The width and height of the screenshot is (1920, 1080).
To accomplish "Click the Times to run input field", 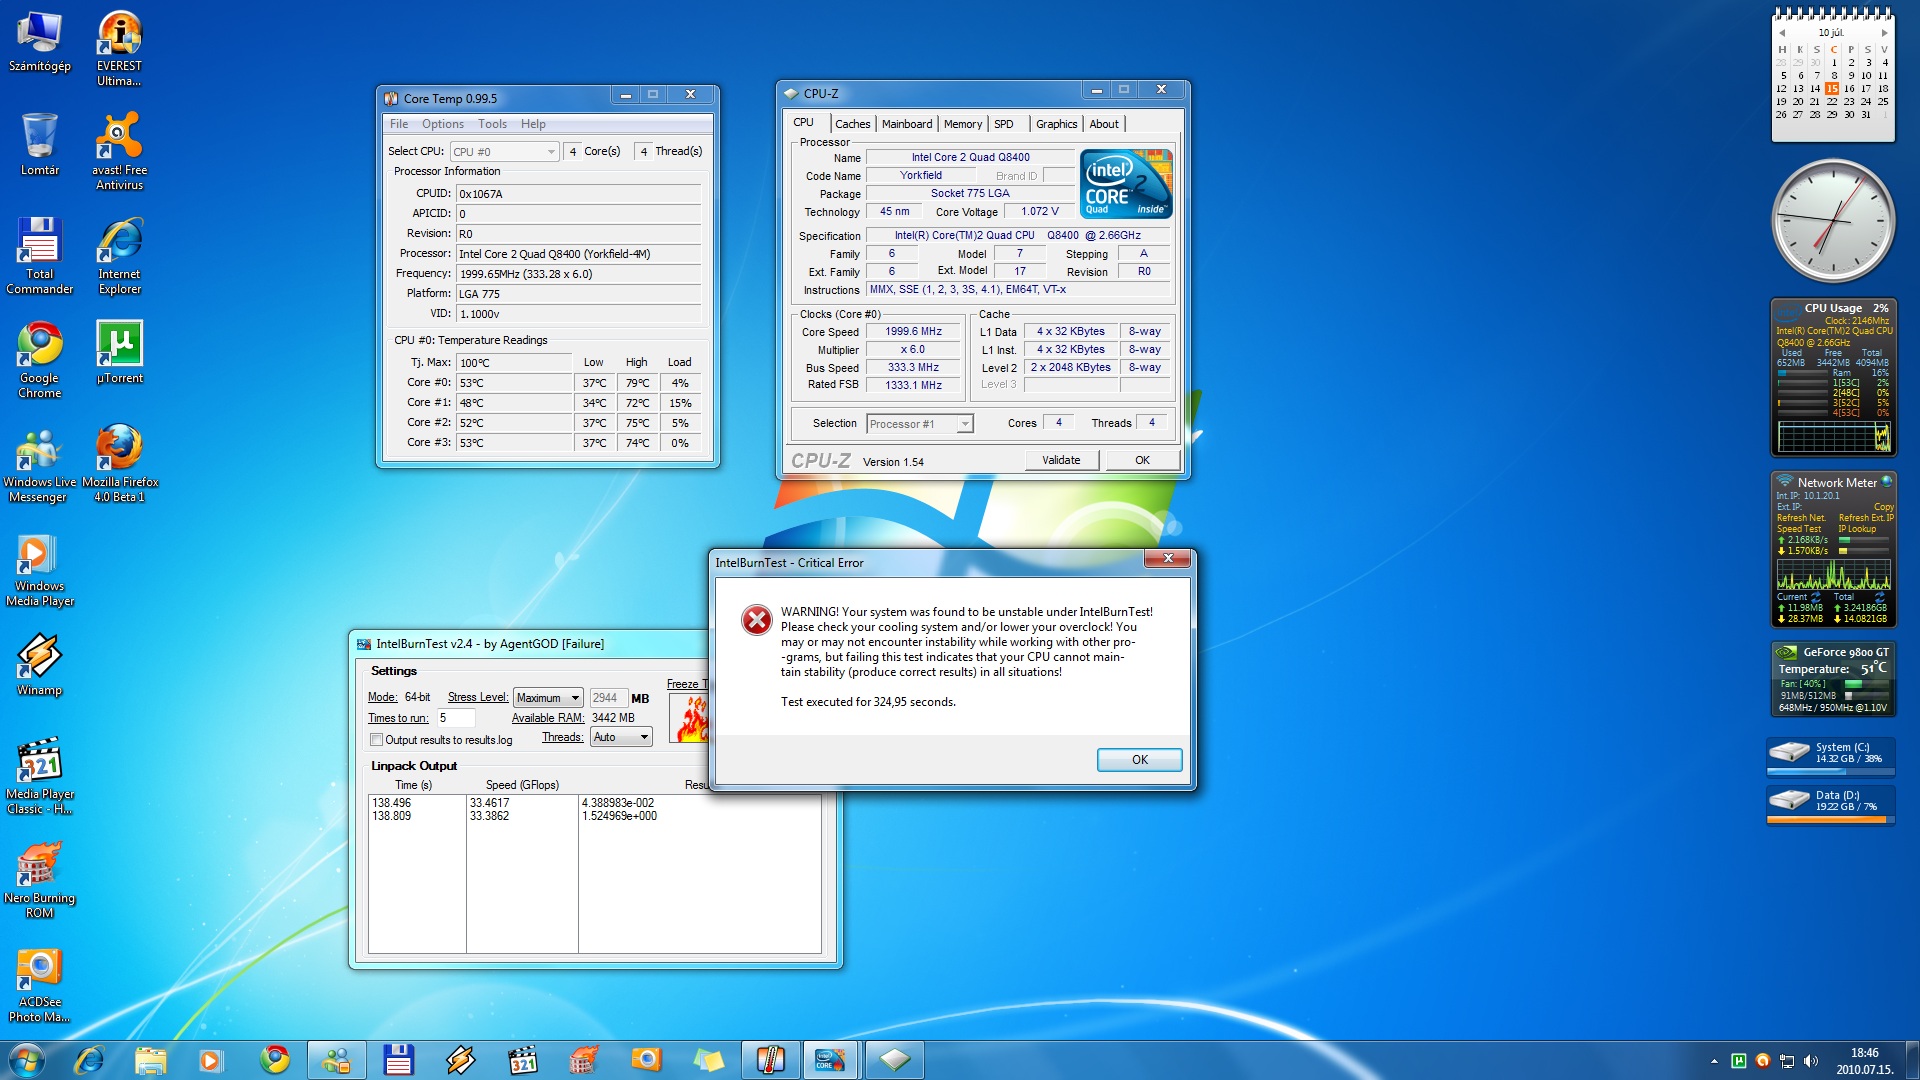I will tap(455, 718).
